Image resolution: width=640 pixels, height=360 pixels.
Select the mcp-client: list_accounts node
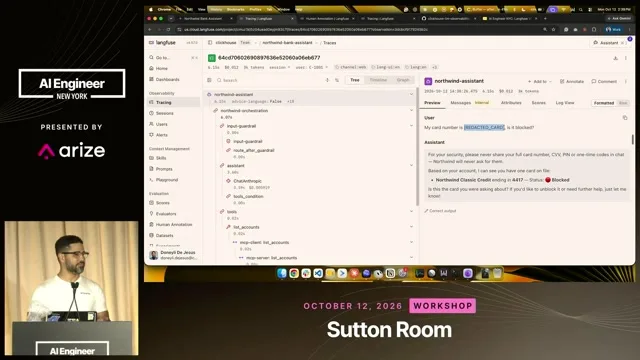point(264,242)
